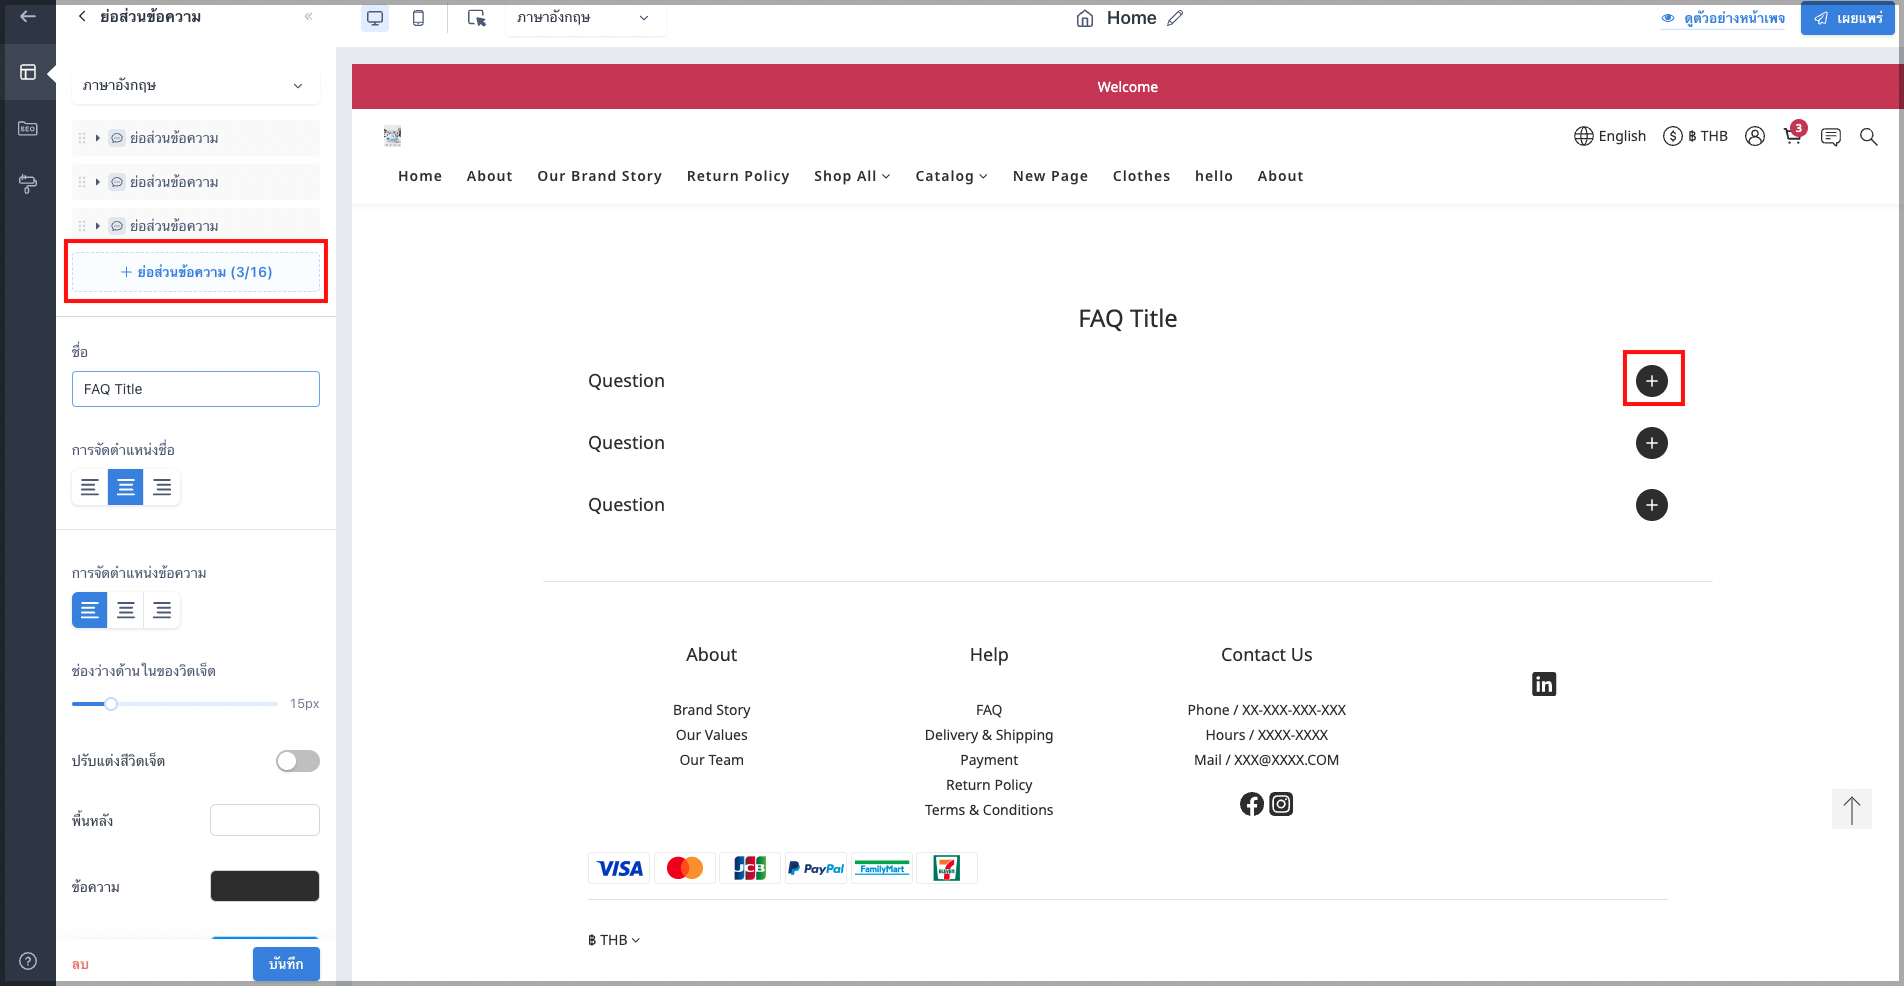Click the home icon beside the page title

point(1085,18)
